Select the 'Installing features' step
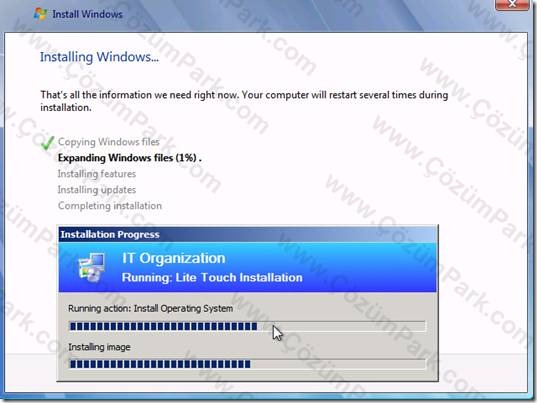This screenshot has height=403, width=537. (97, 174)
